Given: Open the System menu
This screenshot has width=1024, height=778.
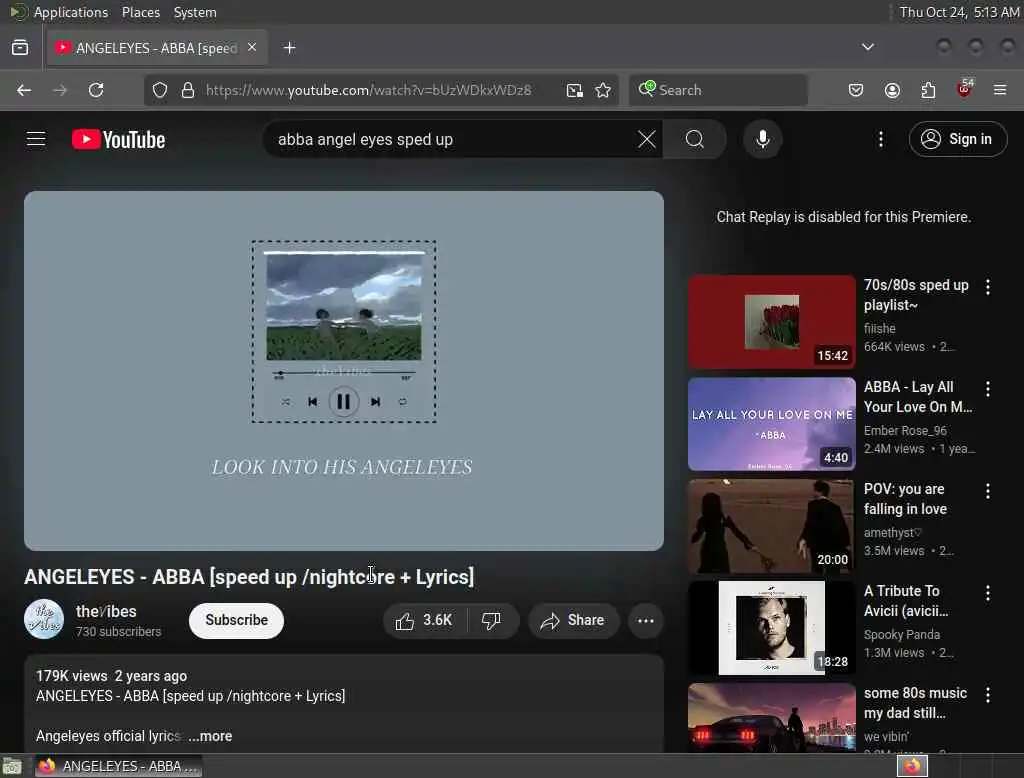Looking at the screenshot, I should click(195, 12).
